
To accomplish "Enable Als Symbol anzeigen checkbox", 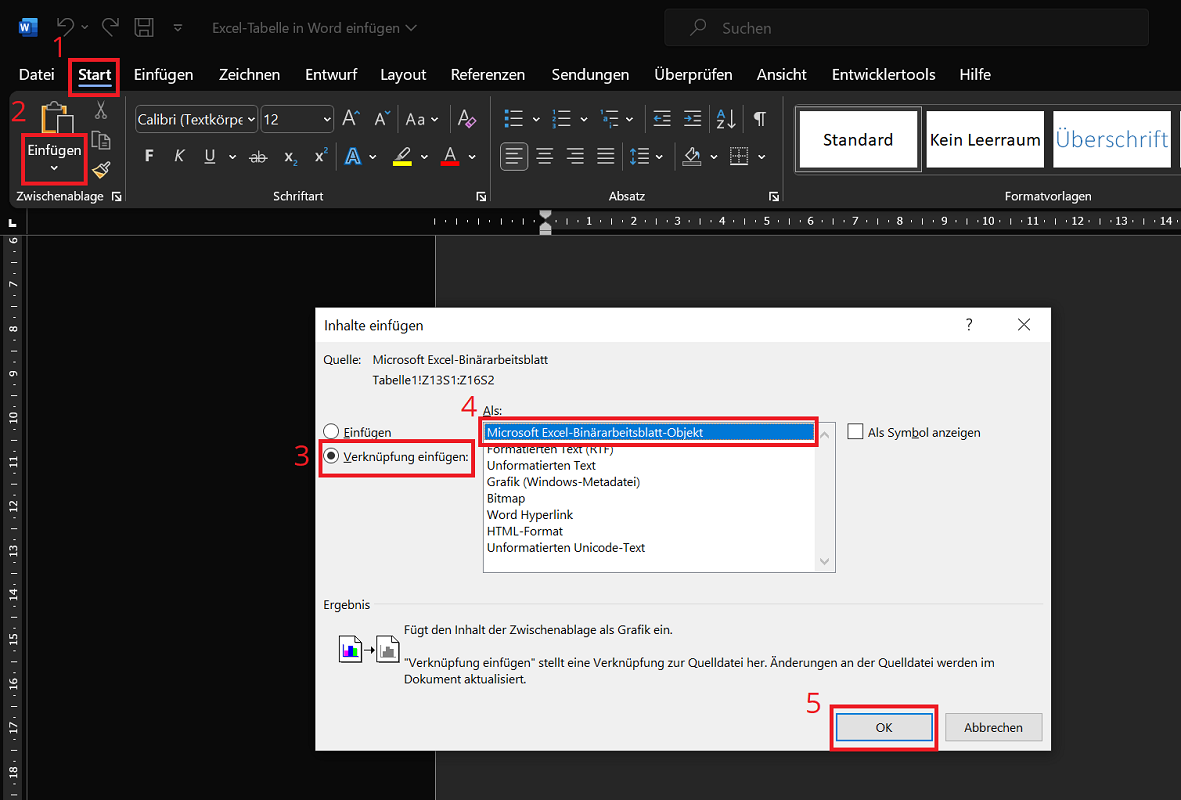I will click(x=855, y=432).
